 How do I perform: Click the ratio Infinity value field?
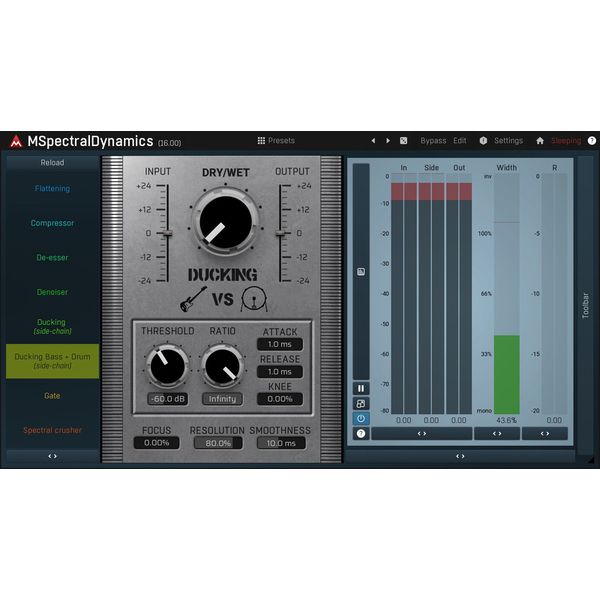click(x=222, y=399)
